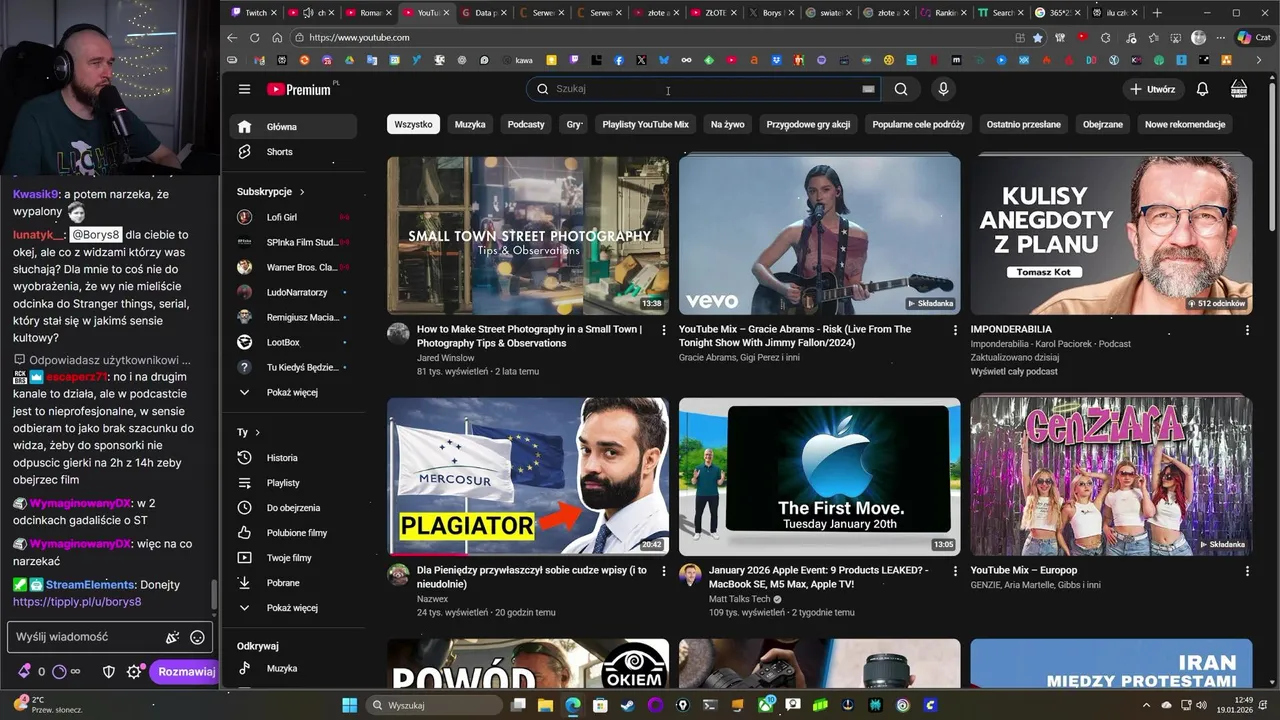Expand subscriptions with Pokaż więcej under LootBox
1280x720 pixels.
(x=294, y=393)
